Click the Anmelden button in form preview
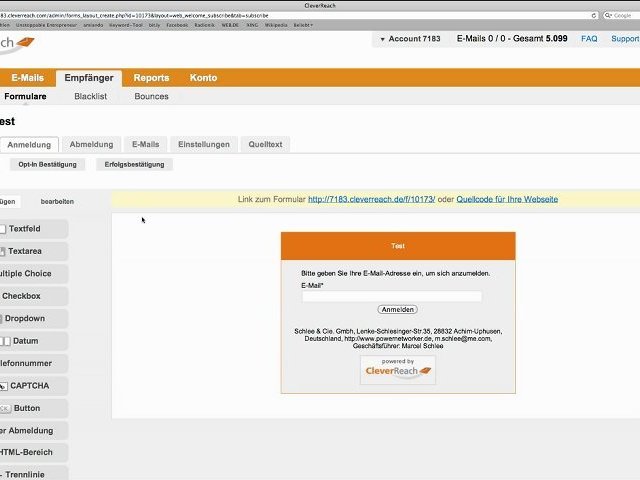Viewport: 640px width, 480px height. (x=398, y=309)
